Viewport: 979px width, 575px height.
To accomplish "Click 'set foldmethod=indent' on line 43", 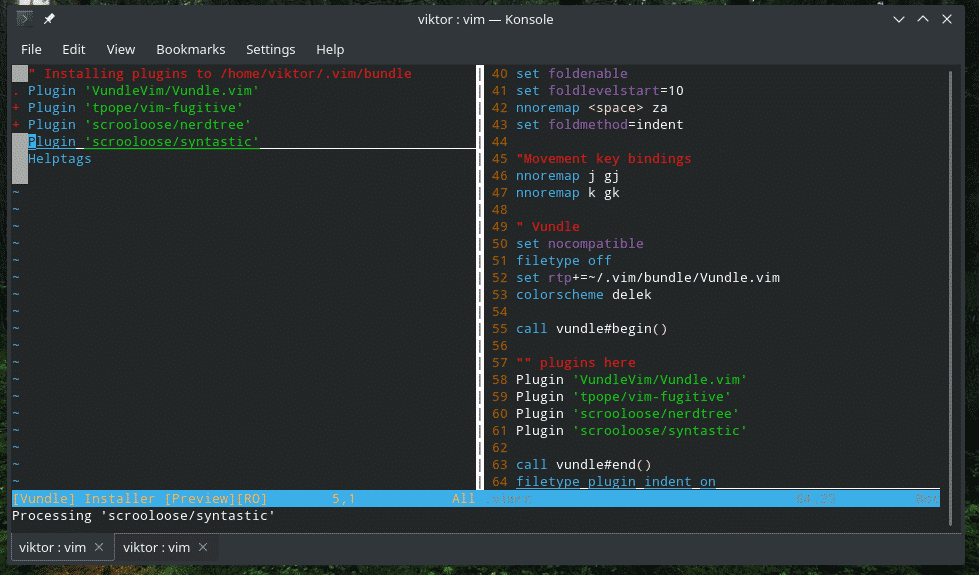I will [x=599, y=125].
